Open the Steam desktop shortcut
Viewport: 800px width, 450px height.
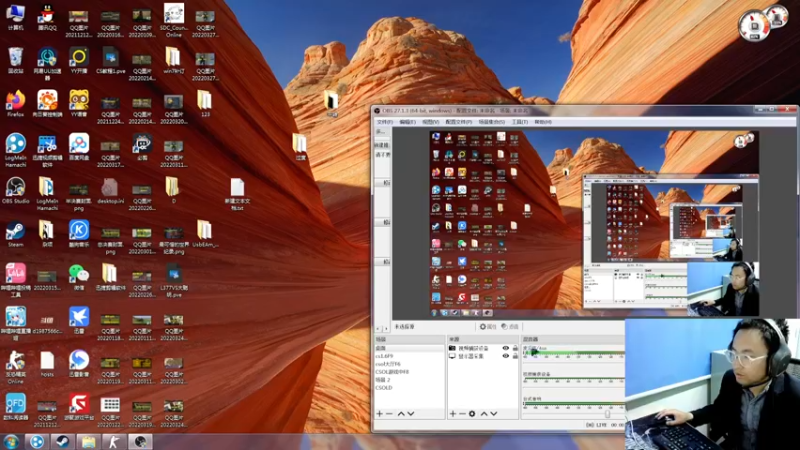pyautogui.click(x=15, y=234)
